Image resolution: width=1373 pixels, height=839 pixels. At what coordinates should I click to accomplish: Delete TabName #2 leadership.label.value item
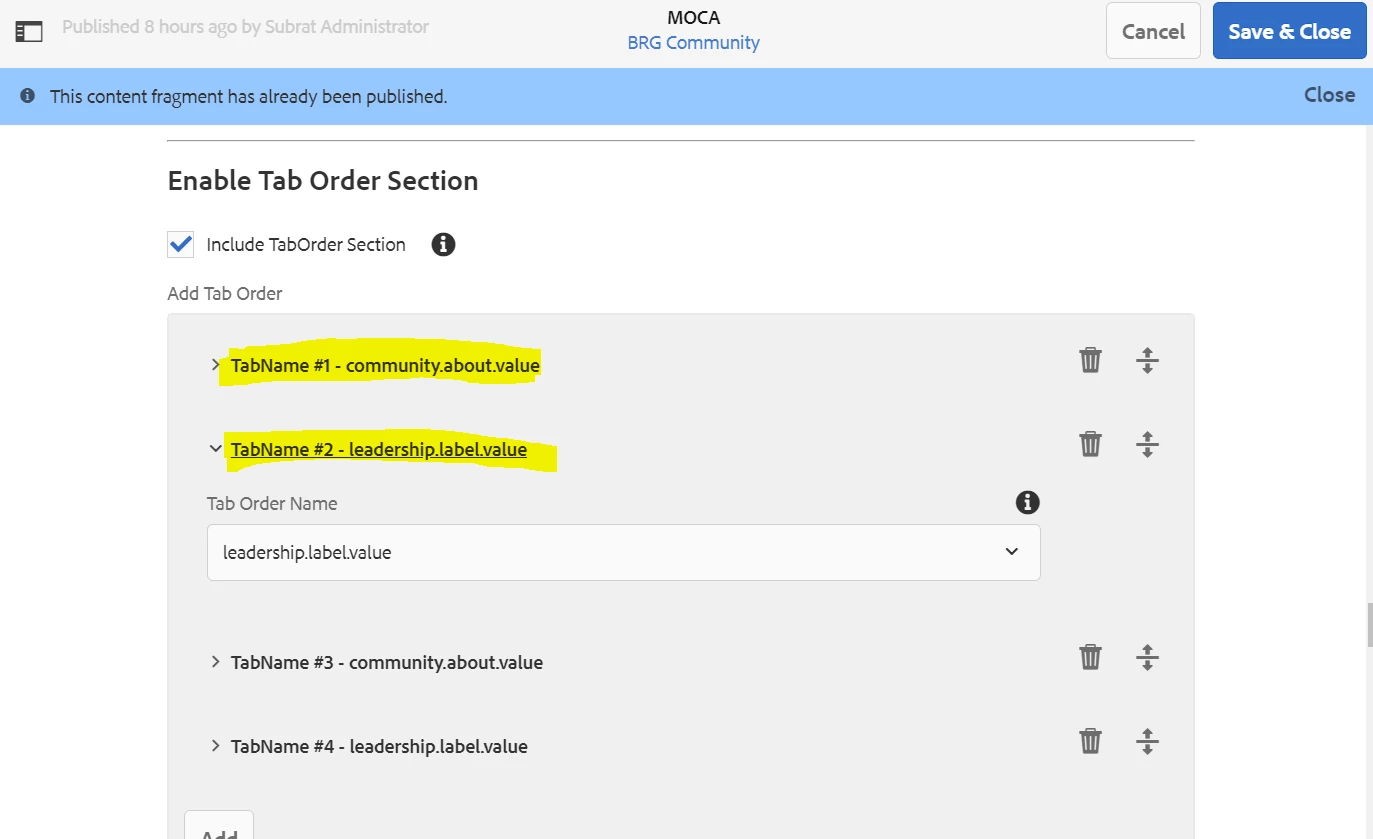click(1090, 444)
